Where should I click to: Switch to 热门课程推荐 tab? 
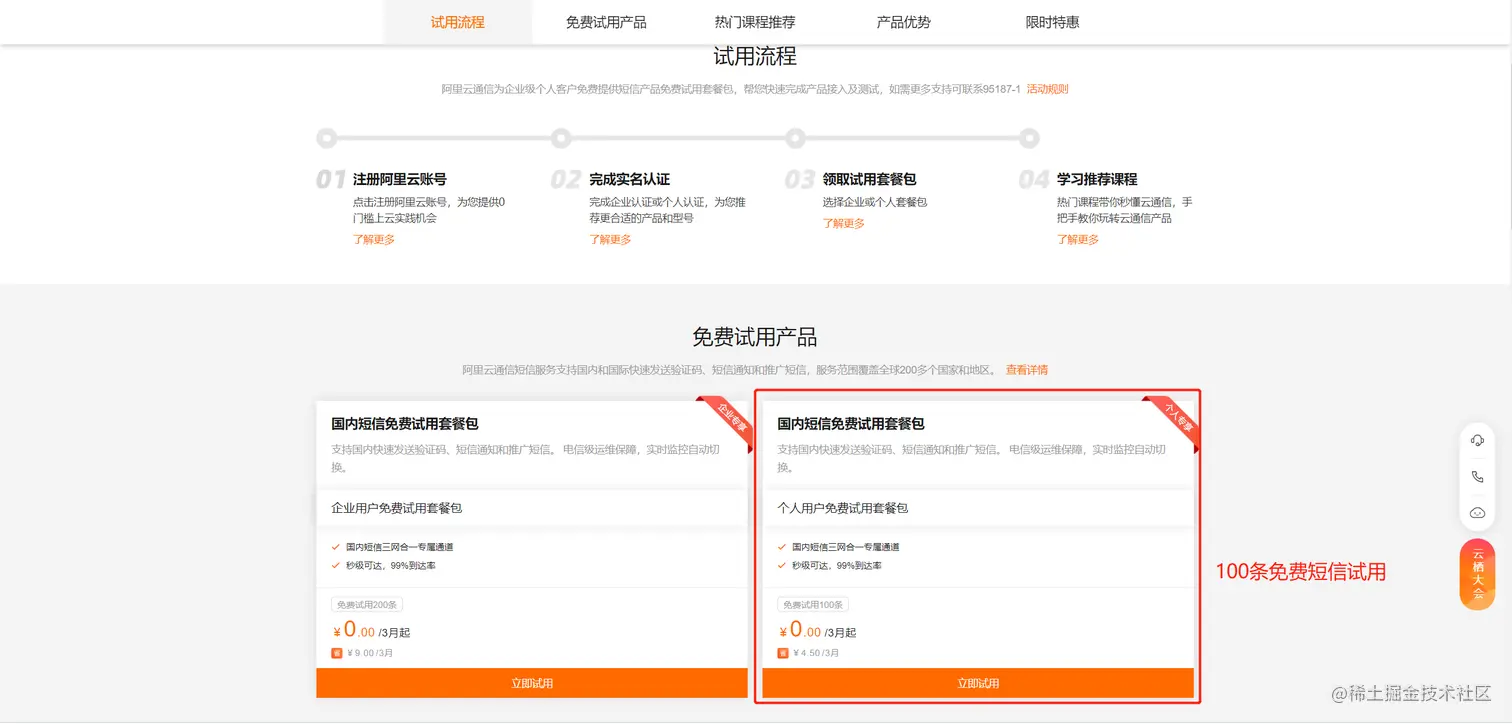point(755,22)
